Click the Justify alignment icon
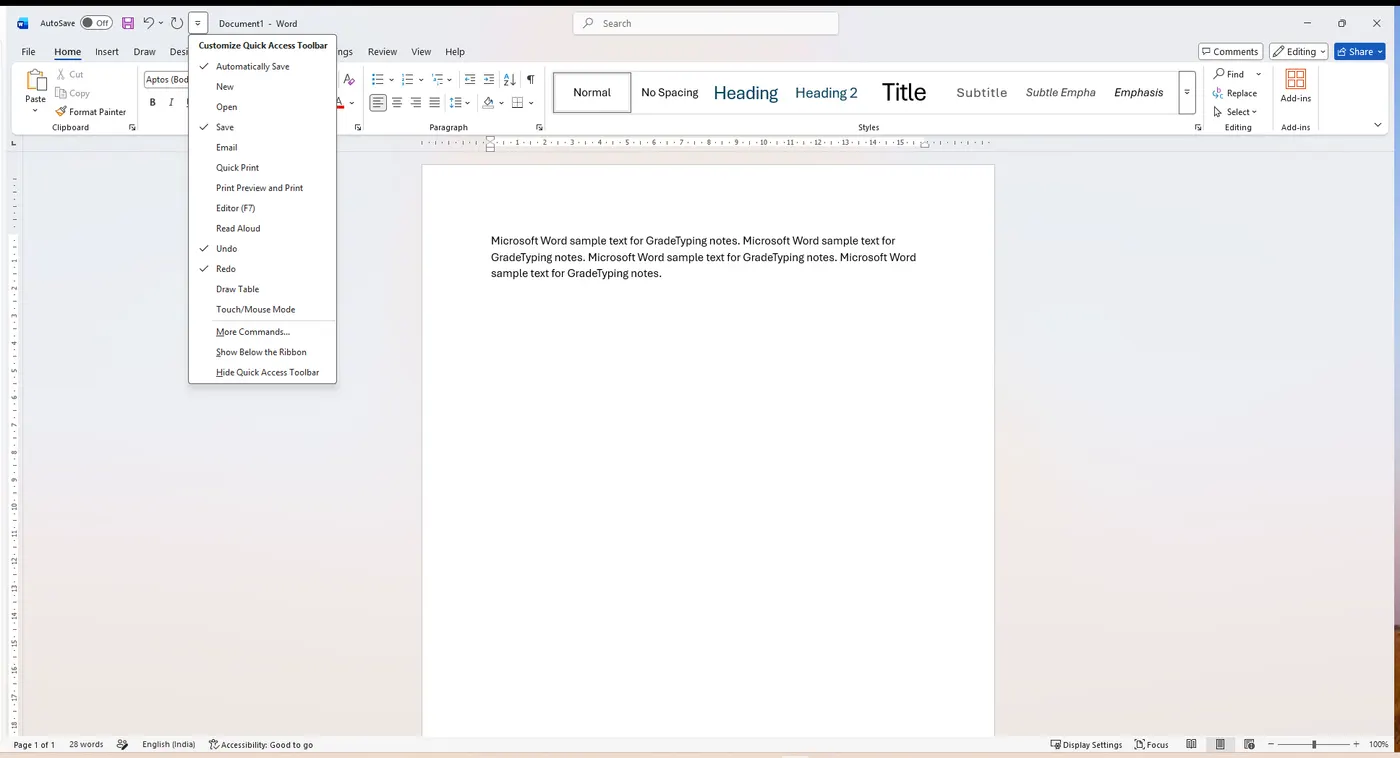 [x=434, y=102]
